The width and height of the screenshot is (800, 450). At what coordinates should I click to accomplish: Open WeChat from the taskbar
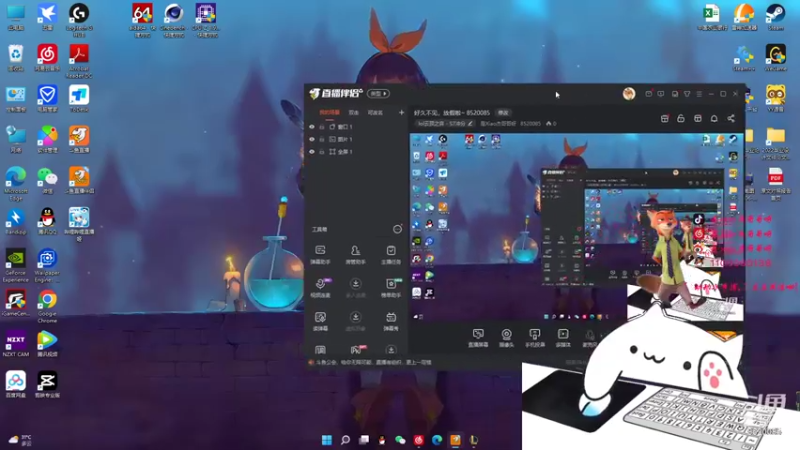pos(401,440)
